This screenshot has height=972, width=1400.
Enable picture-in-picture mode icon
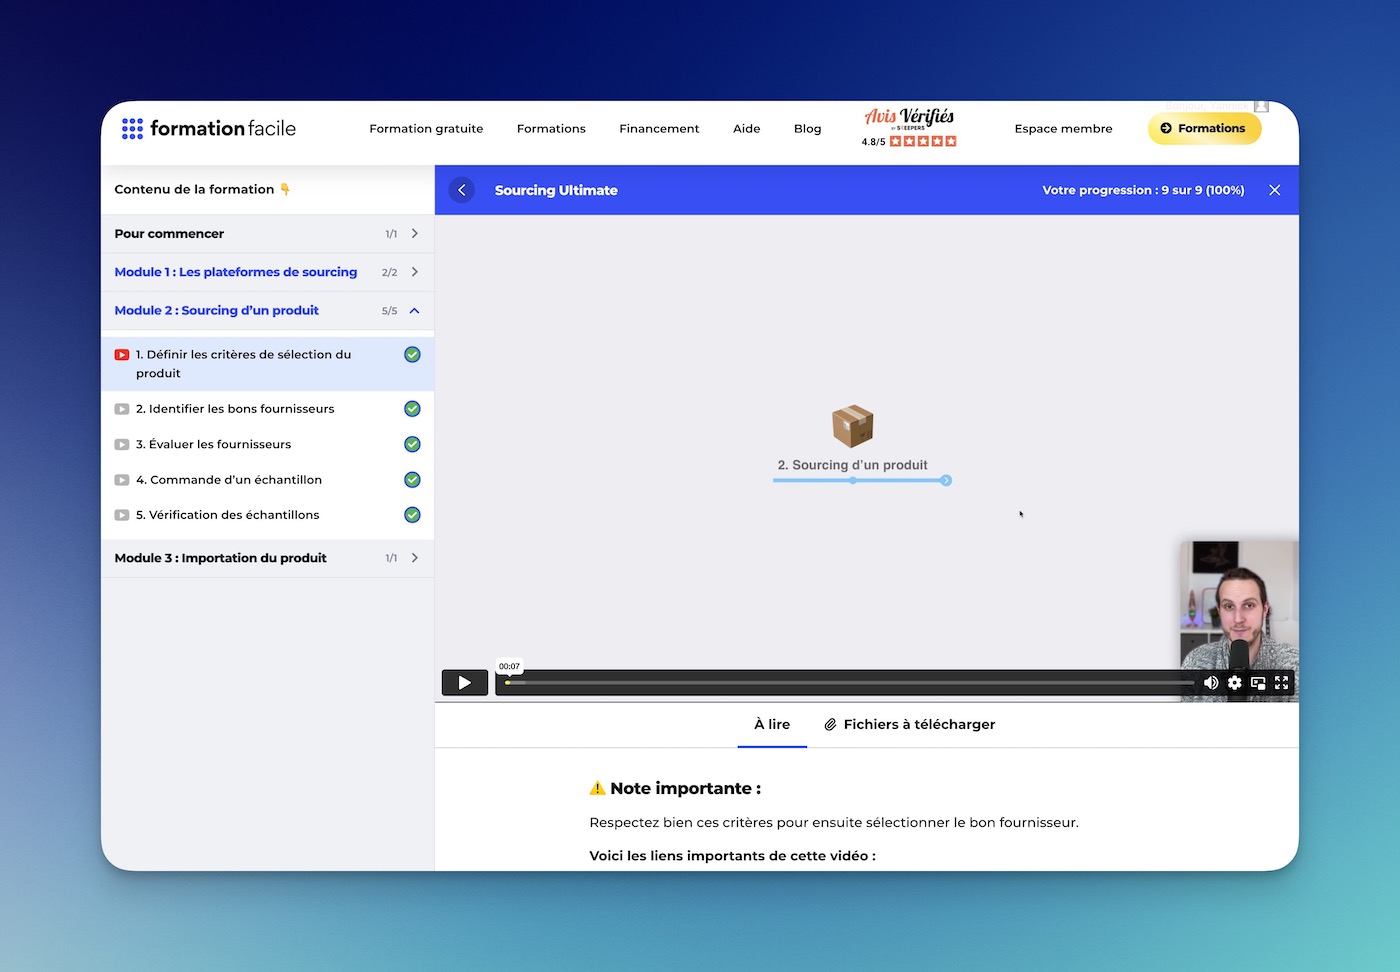(1258, 683)
